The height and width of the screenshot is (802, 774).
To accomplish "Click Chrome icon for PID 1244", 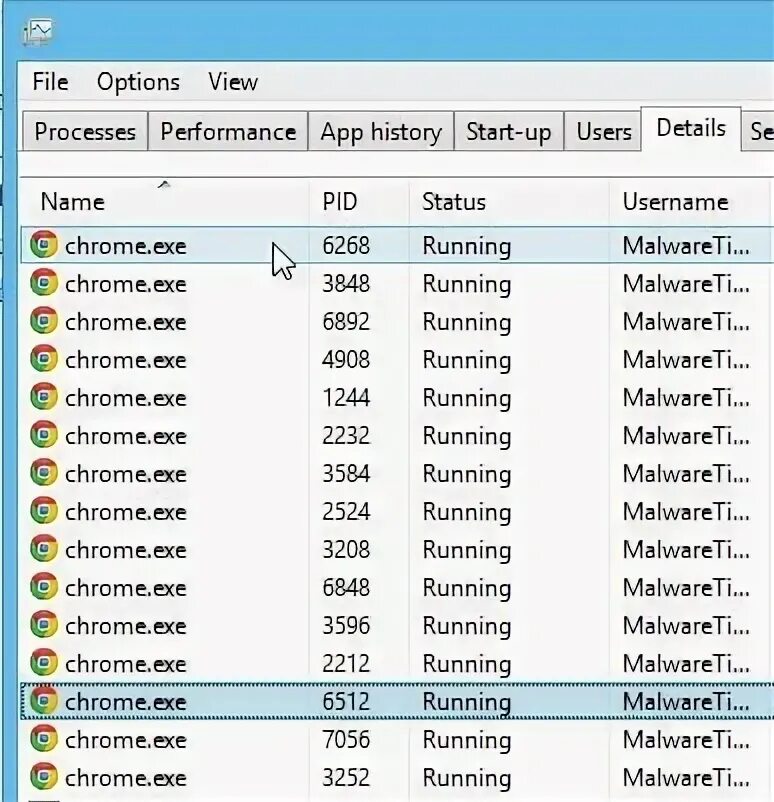I will [x=44, y=397].
